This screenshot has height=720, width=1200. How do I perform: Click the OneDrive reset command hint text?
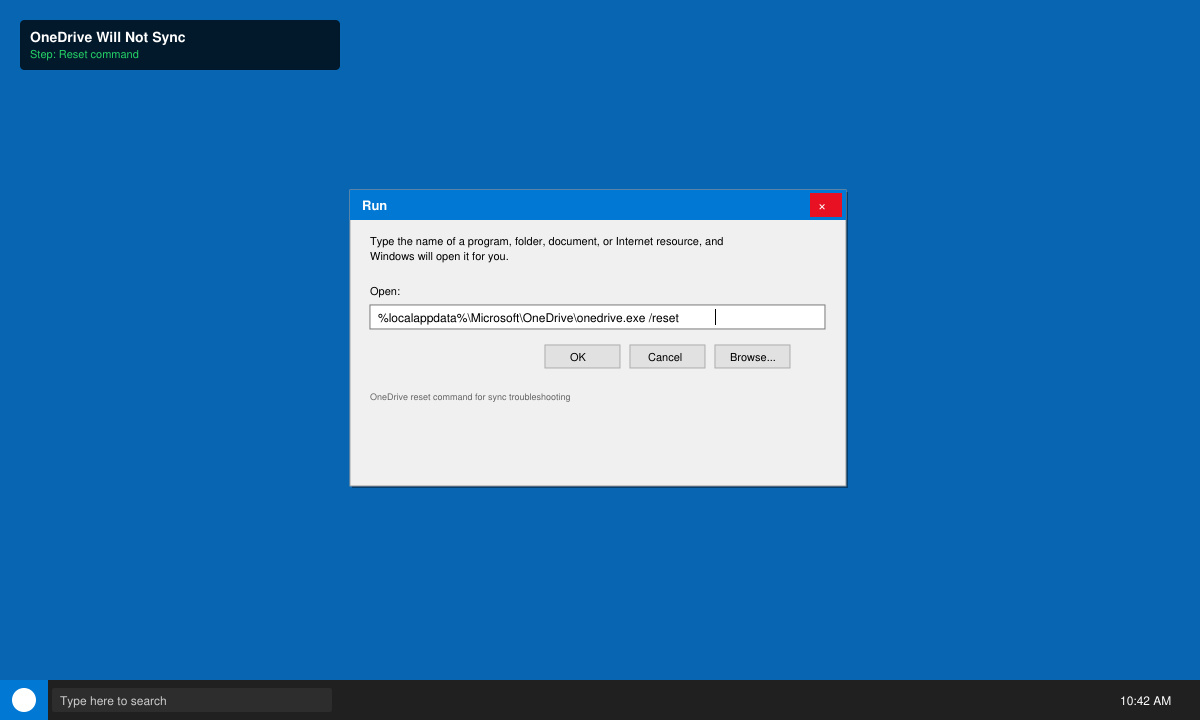pos(470,397)
